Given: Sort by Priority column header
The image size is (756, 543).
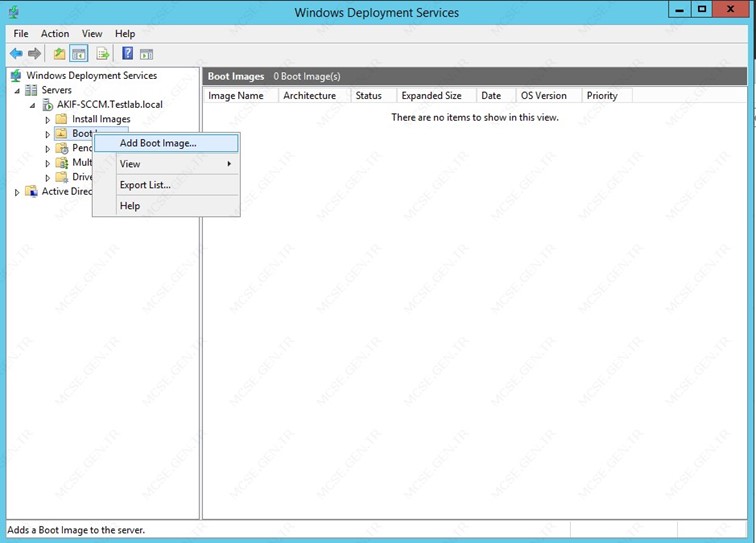Looking at the screenshot, I should click(607, 95).
